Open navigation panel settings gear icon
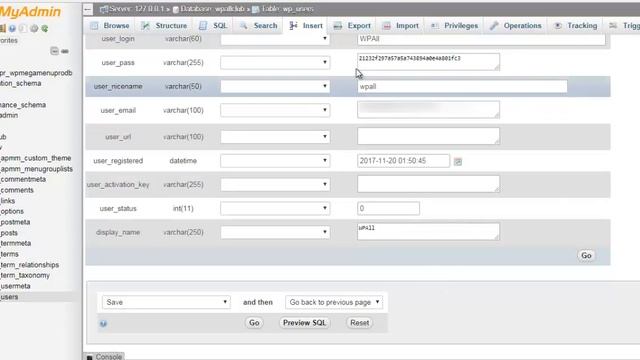The image size is (640, 360). pos(34,29)
